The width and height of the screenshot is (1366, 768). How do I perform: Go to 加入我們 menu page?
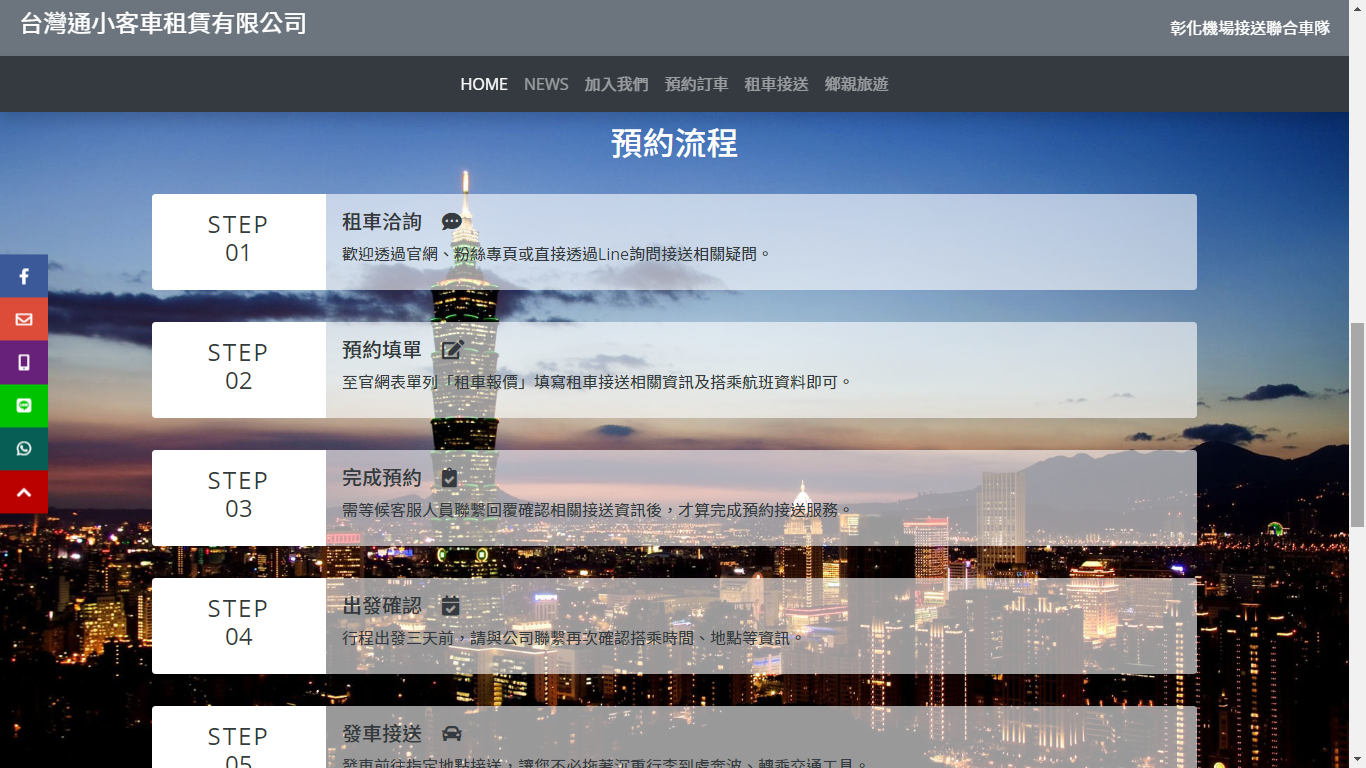[x=616, y=84]
